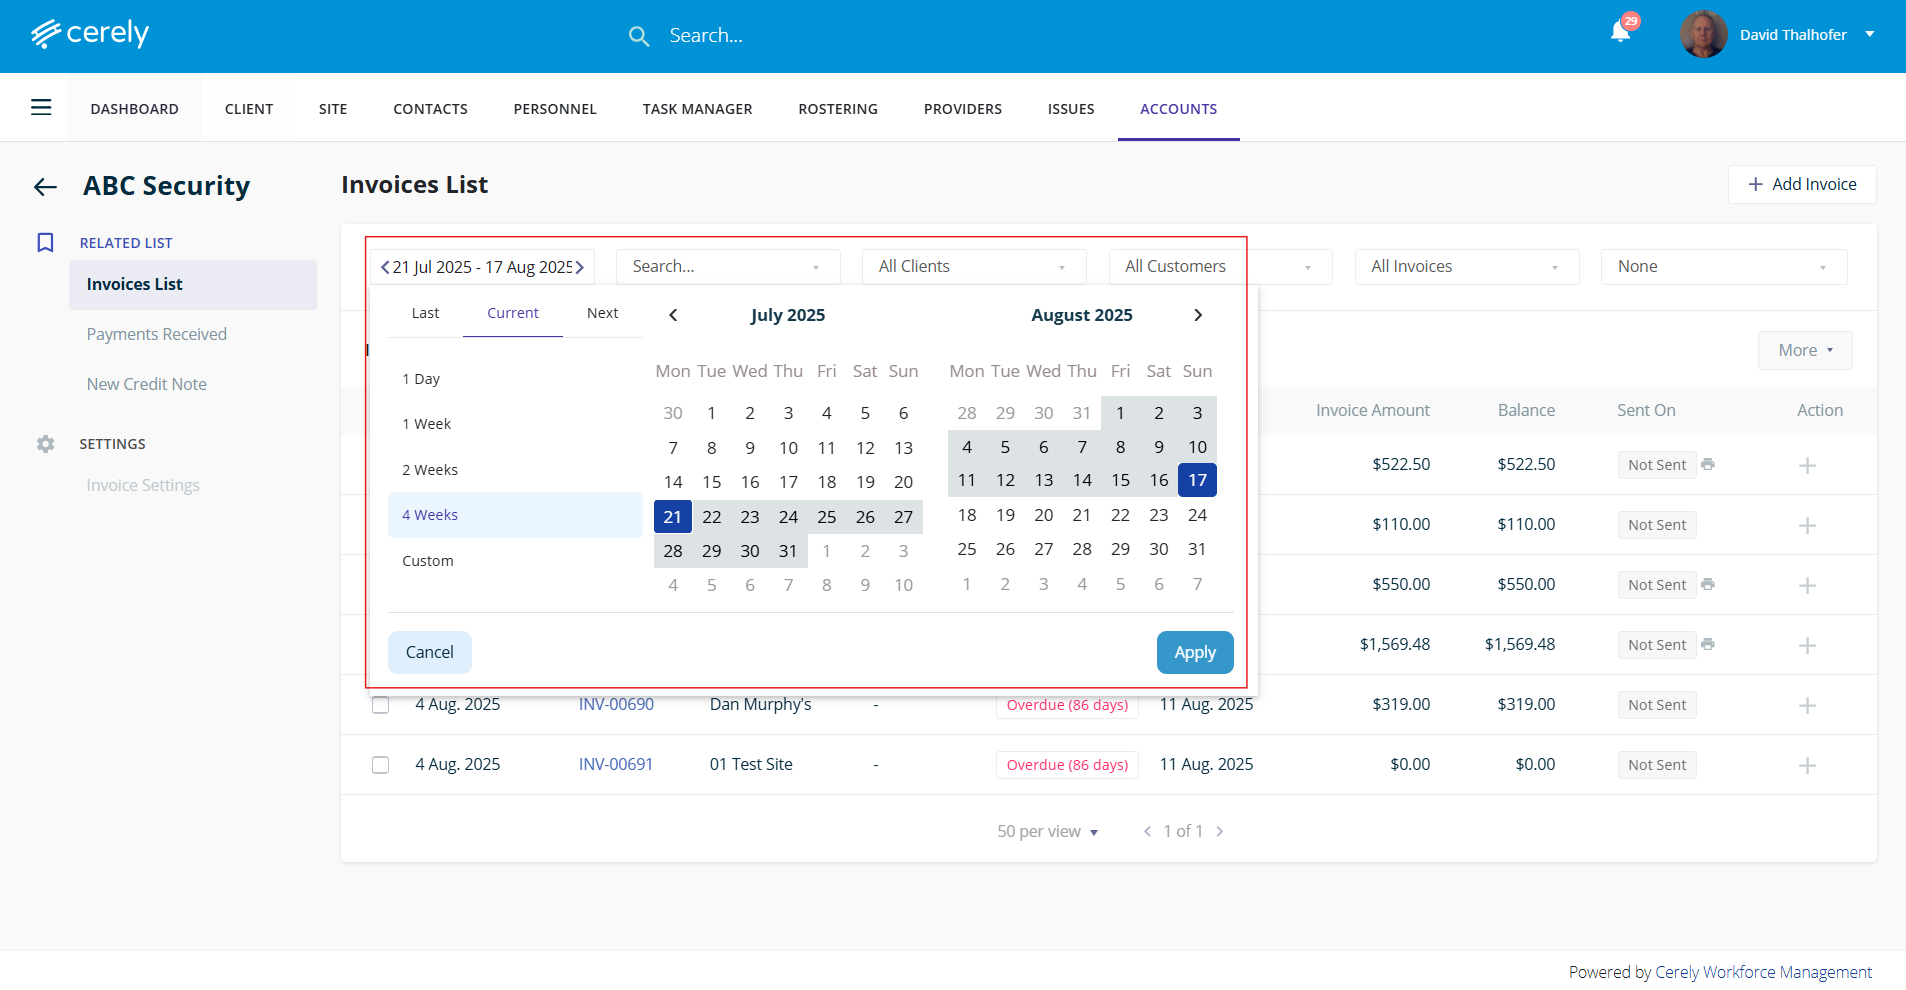The width and height of the screenshot is (1906, 990).
Task: Open the Accounts tab
Action: (1179, 109)
